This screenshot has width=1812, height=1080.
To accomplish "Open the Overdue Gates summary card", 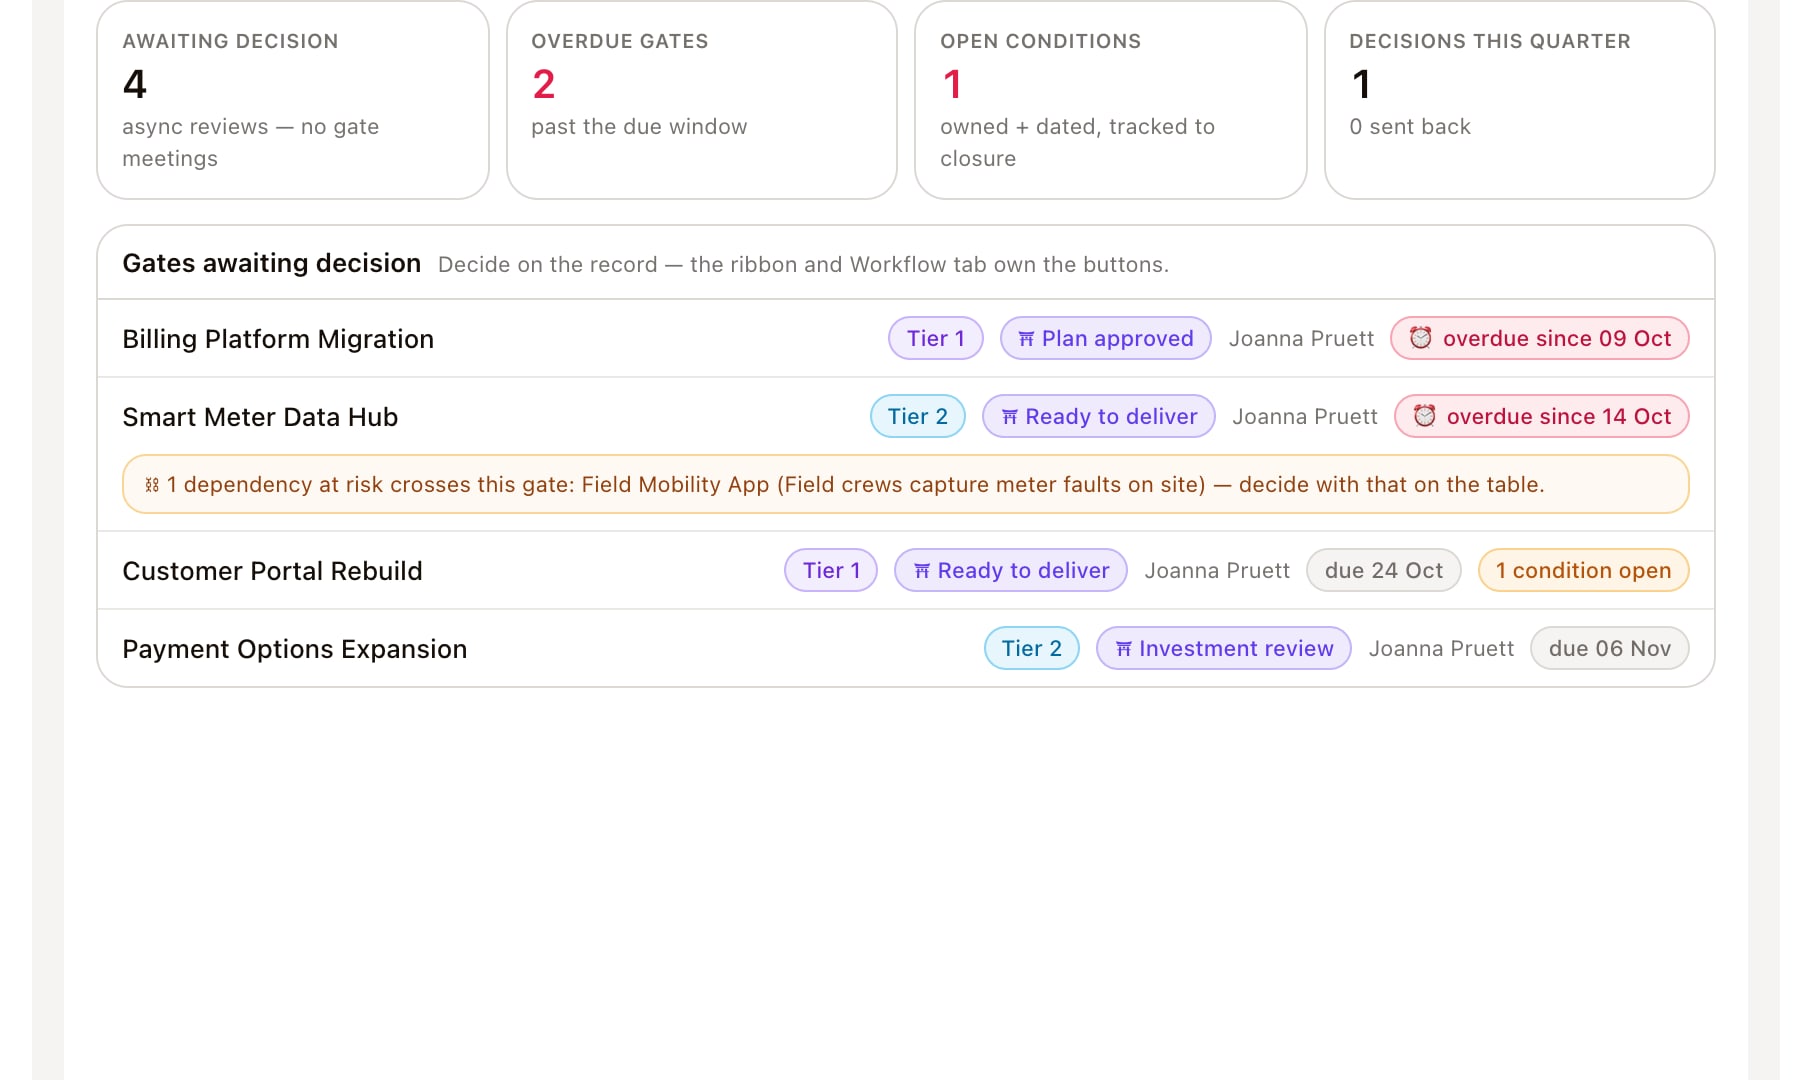I will [x=702, y=100].
